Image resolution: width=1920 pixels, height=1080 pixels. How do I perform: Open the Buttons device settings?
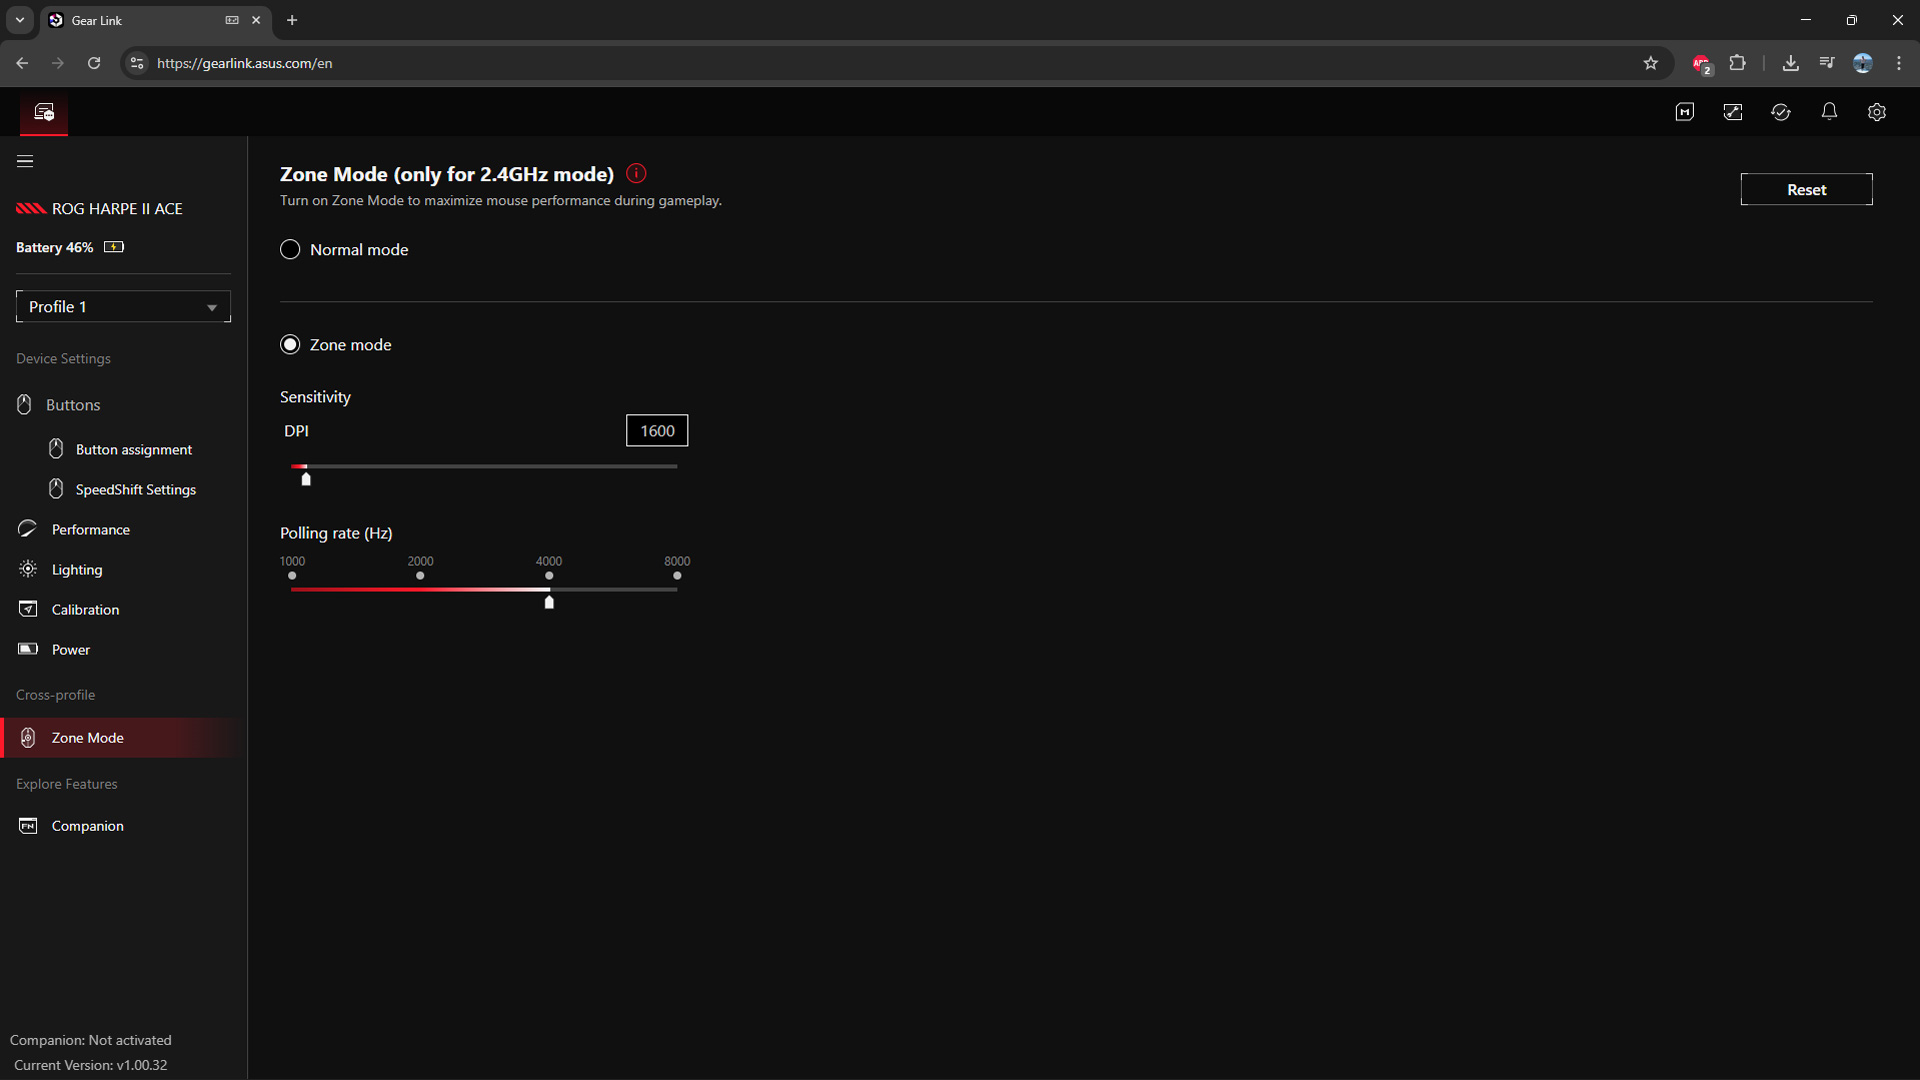(74, 404)
